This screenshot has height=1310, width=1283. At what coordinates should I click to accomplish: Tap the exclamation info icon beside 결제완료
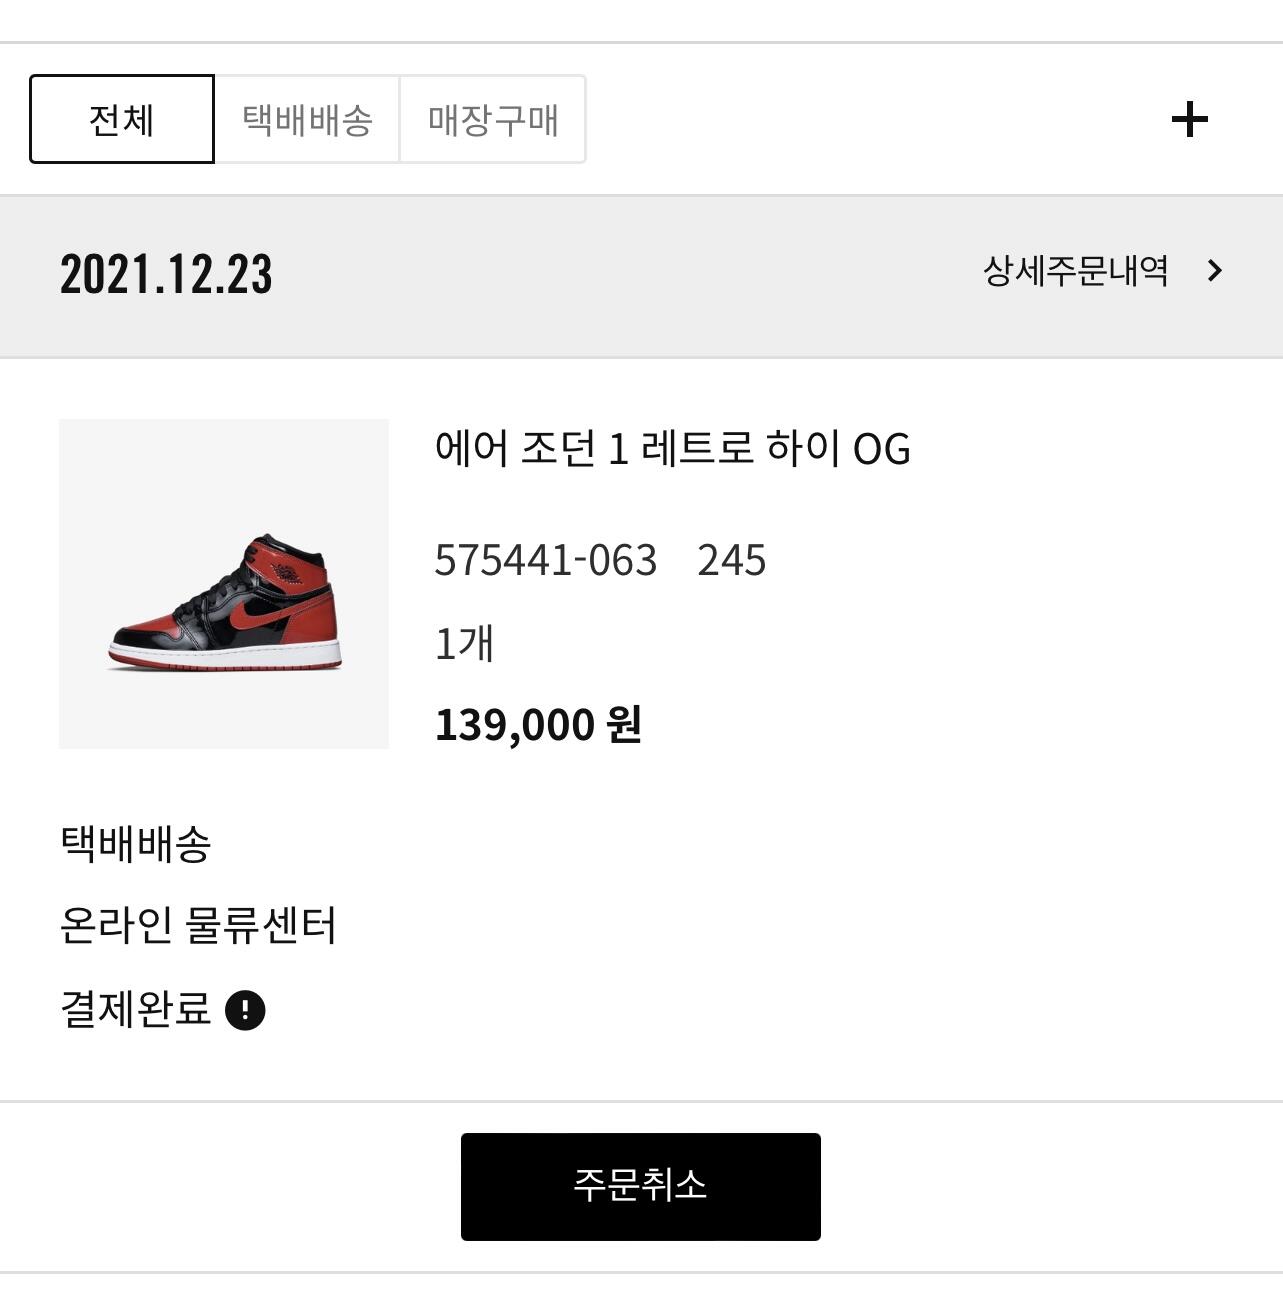[x=245, y=1010]
